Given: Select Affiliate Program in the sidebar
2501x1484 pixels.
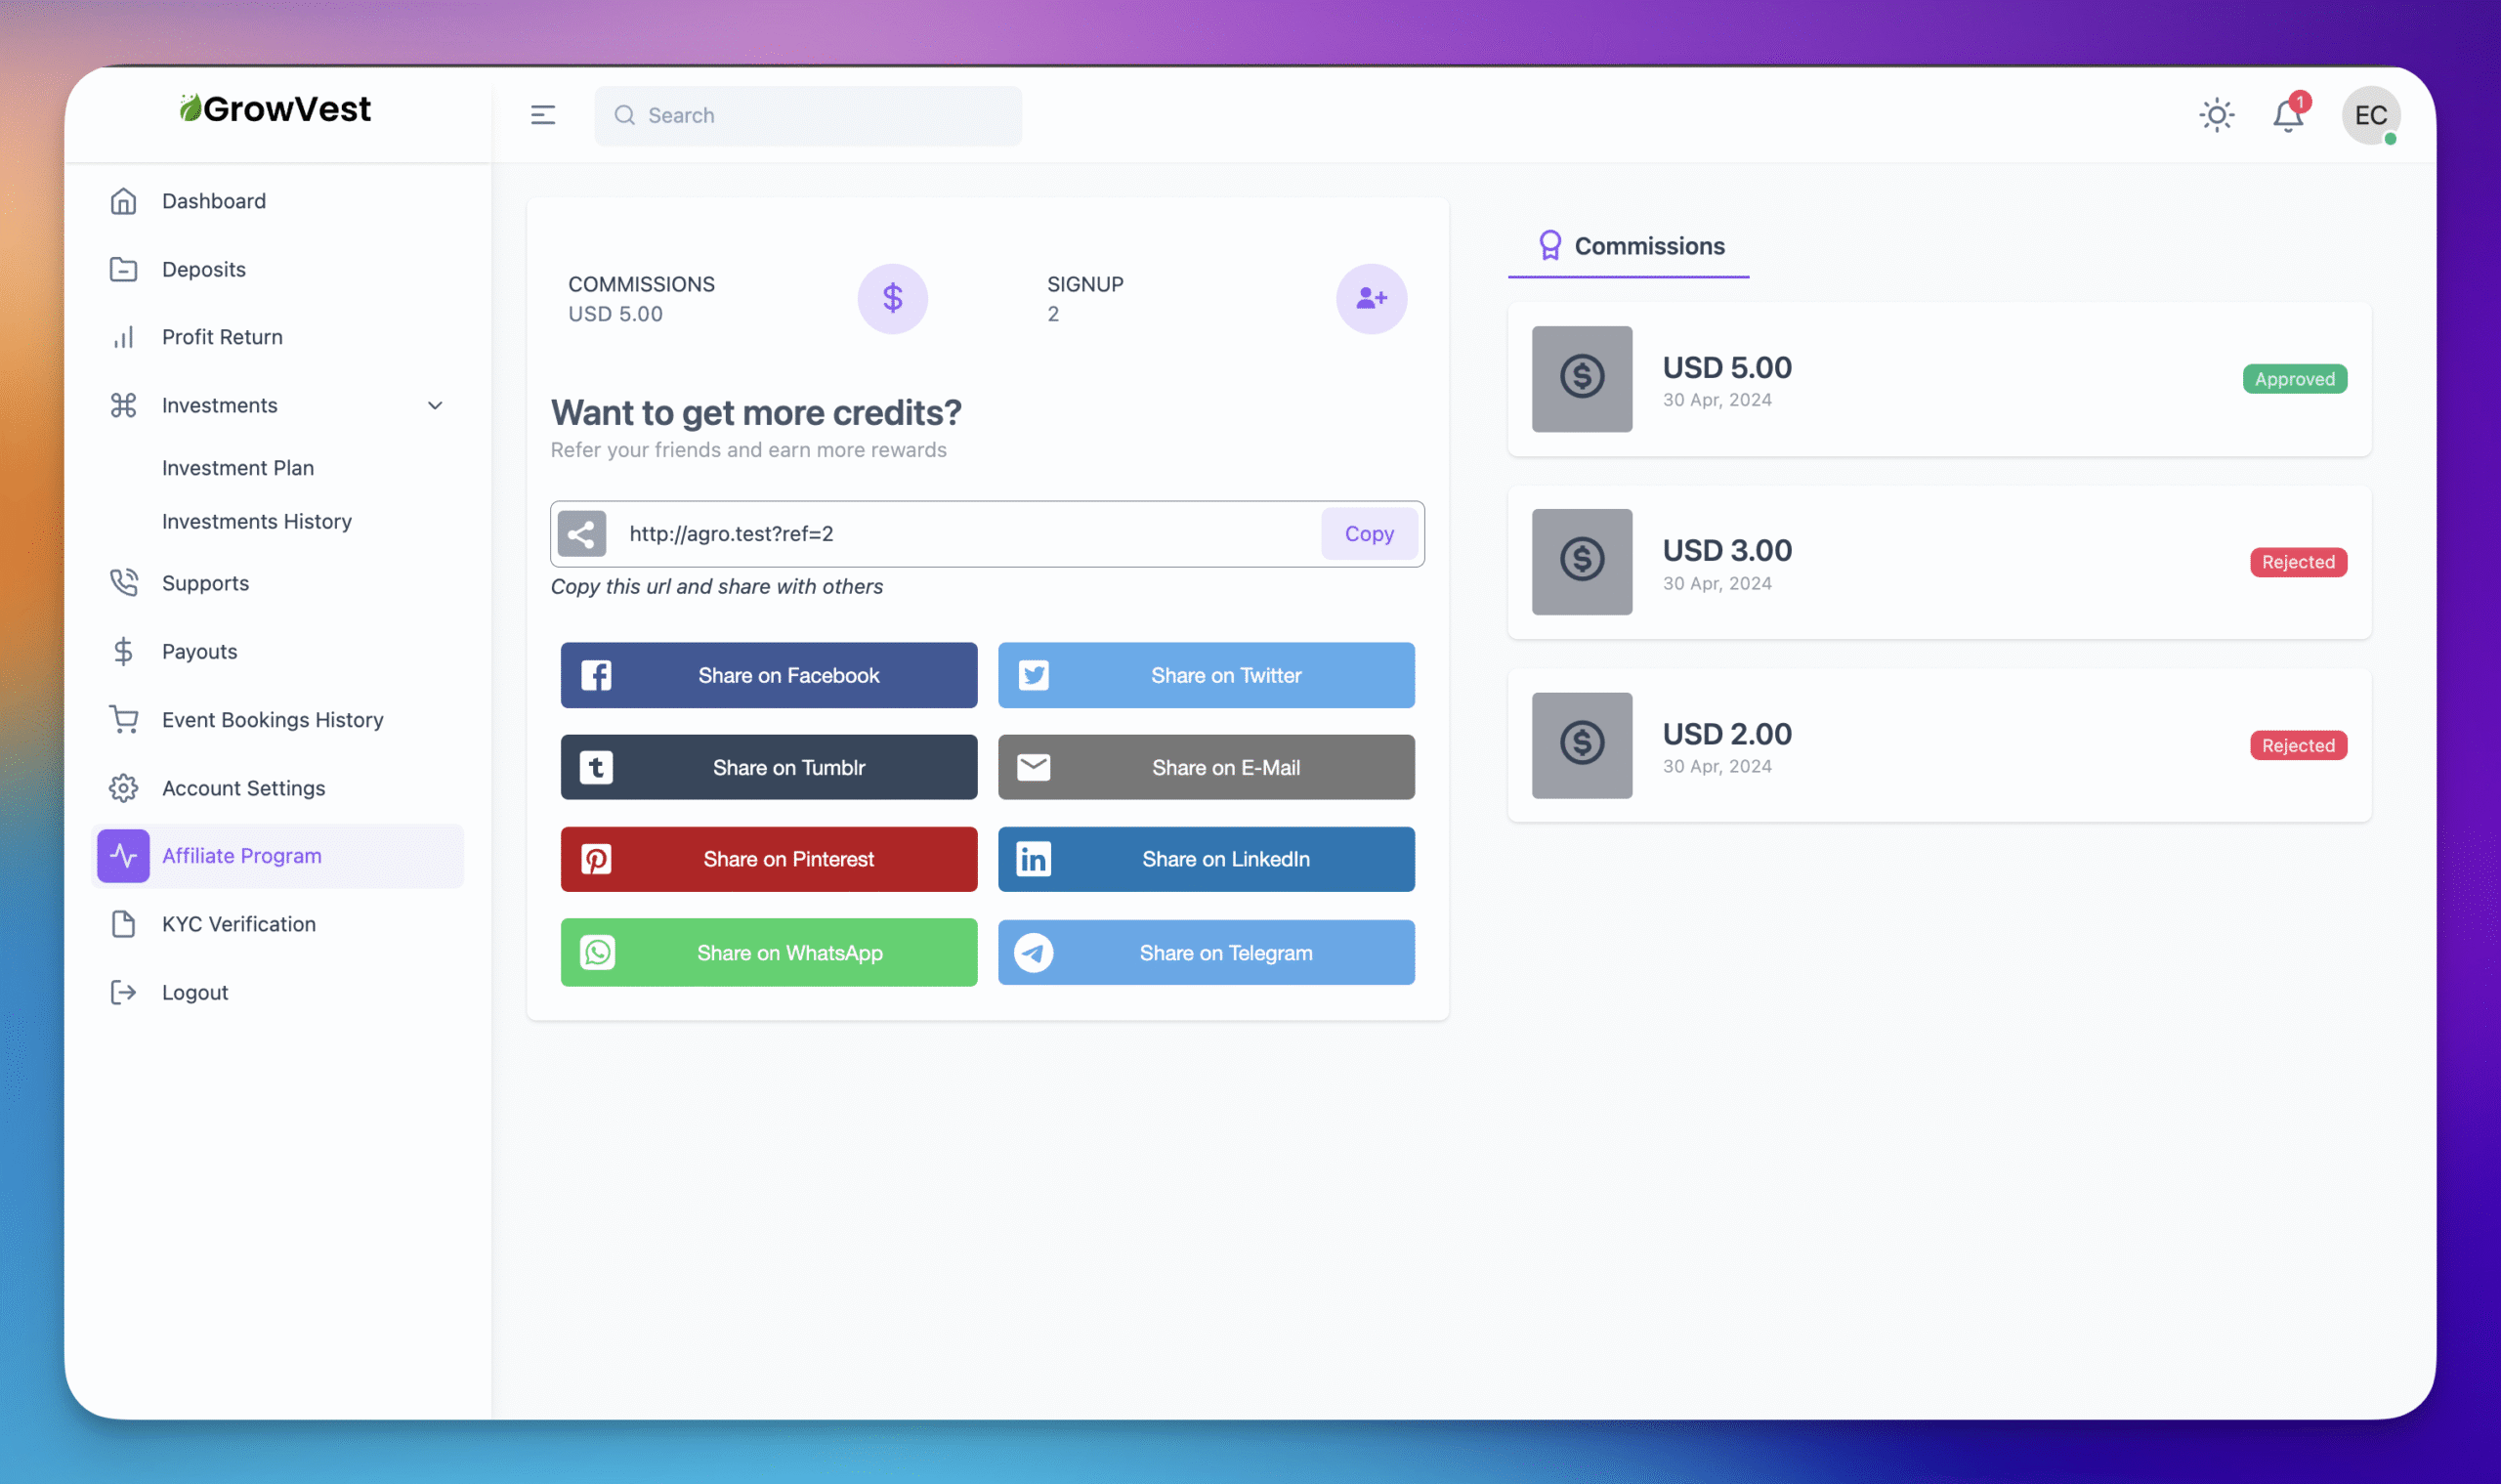Looking at the screenshot, I should coord(241,855).
